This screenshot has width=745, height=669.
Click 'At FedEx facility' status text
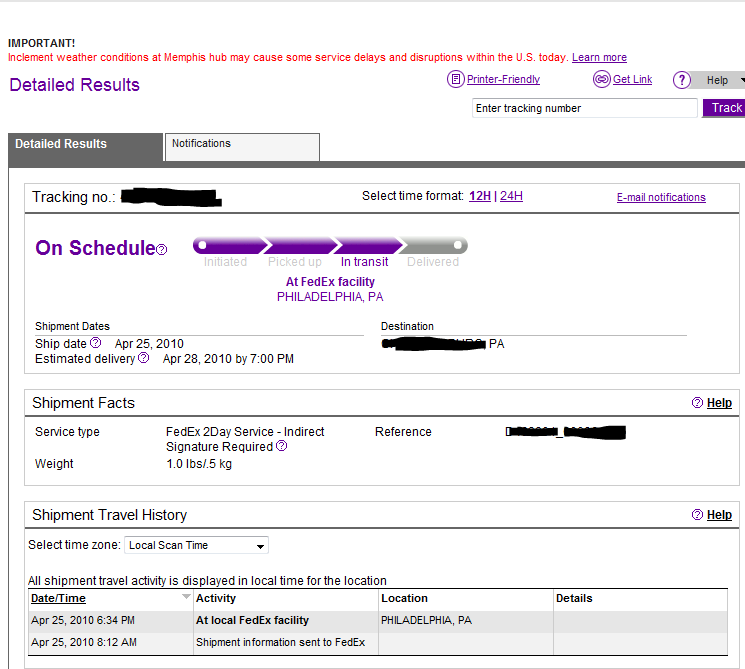pyautogui.click(x=330, y=282)
